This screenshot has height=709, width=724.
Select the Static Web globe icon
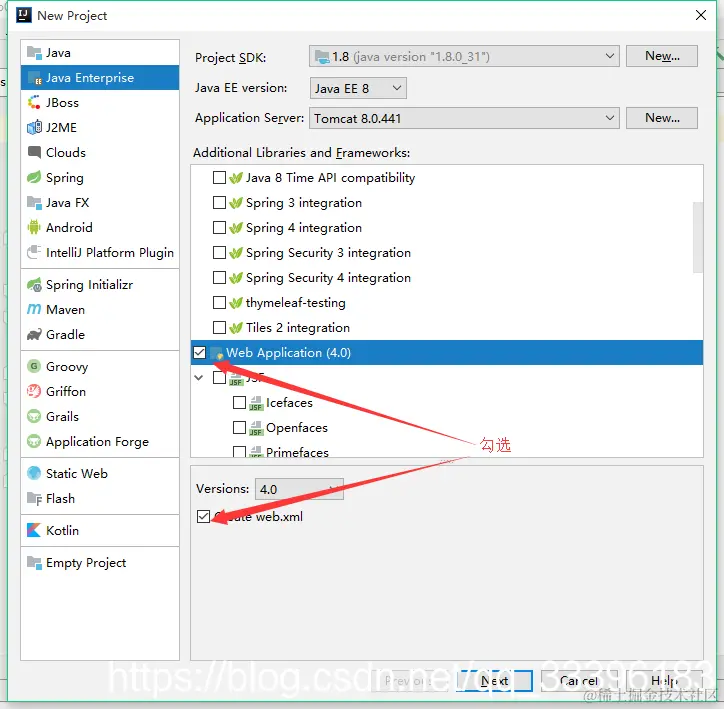pyautogui.click(x=34, y=473)
